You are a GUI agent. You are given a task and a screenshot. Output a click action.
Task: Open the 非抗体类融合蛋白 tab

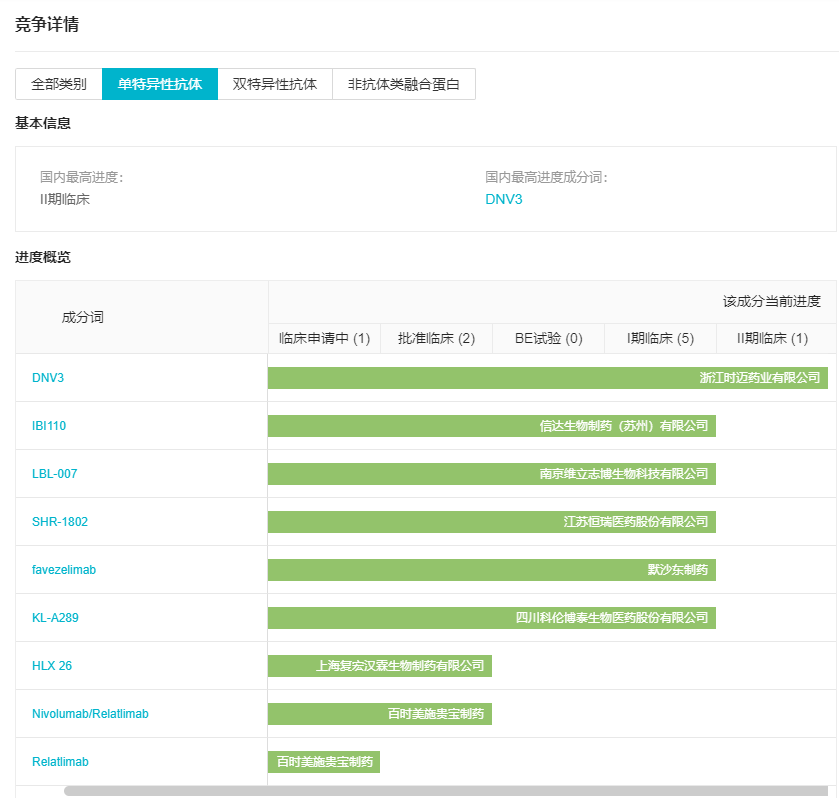(x=404, y=84)
